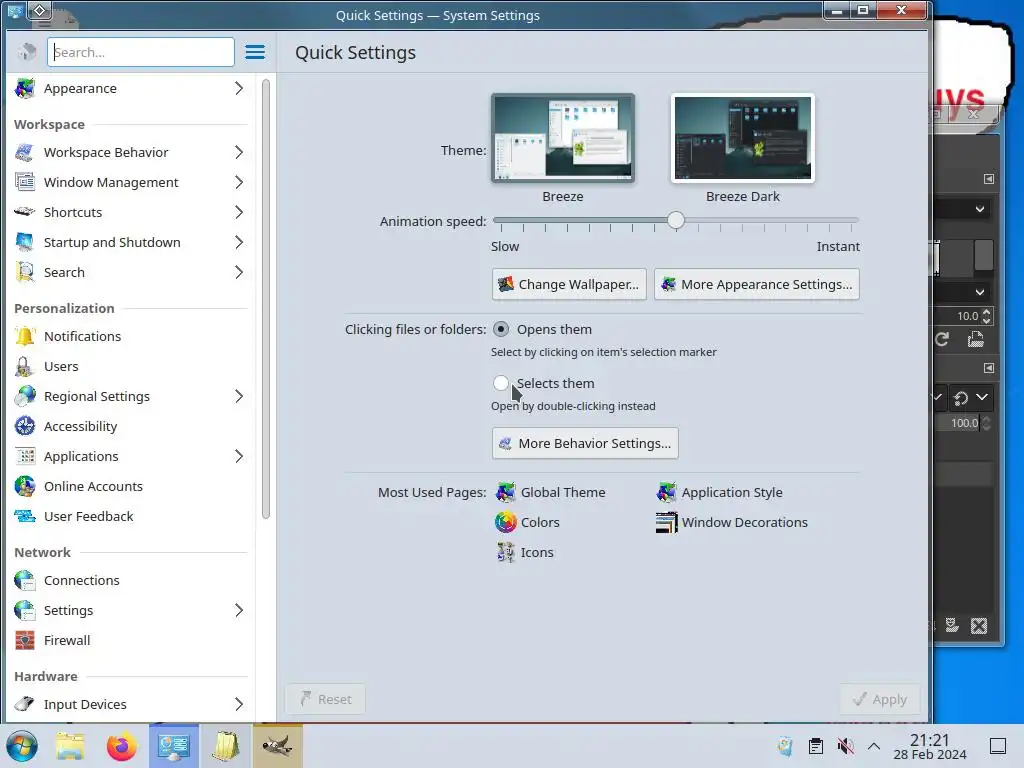The height and width of the screenshot is (768, 1024).
Task: Expand Workspace Behavior chevron
Action: pyautogui.click(x=239, y=152)
